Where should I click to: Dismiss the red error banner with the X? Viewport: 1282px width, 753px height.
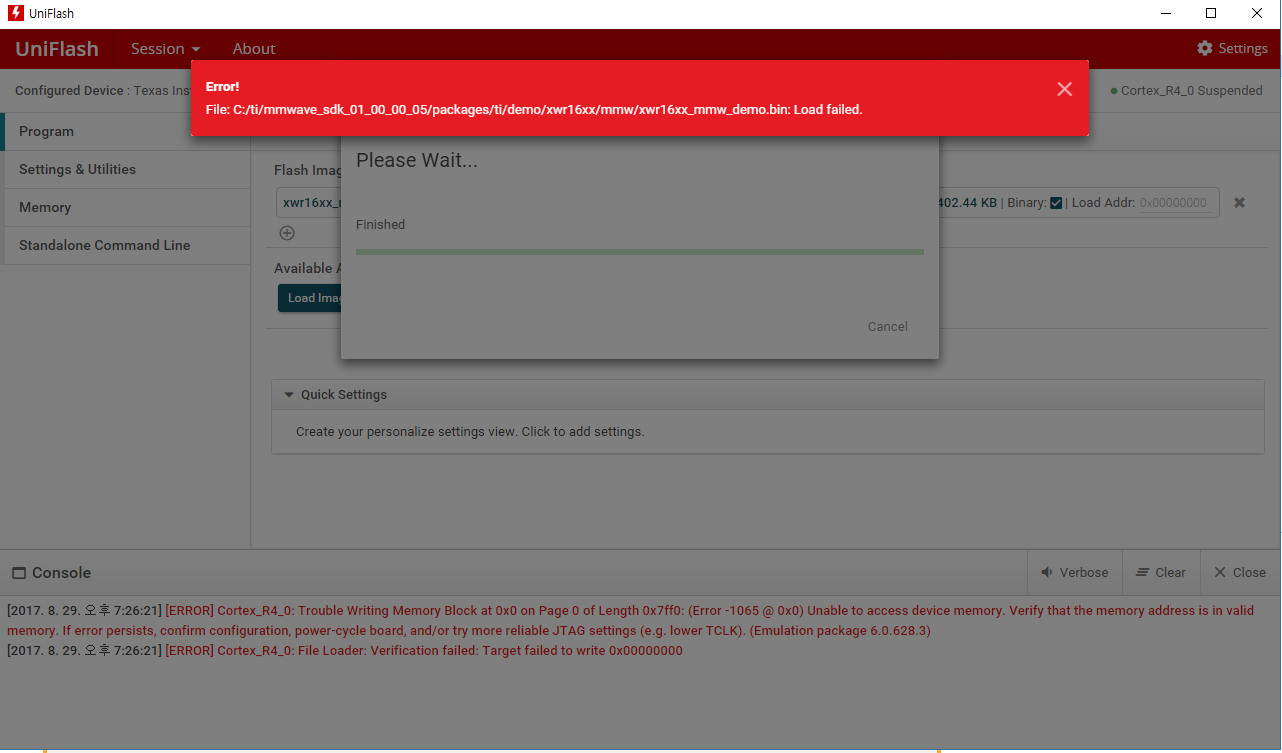[x=1064, y=89]
